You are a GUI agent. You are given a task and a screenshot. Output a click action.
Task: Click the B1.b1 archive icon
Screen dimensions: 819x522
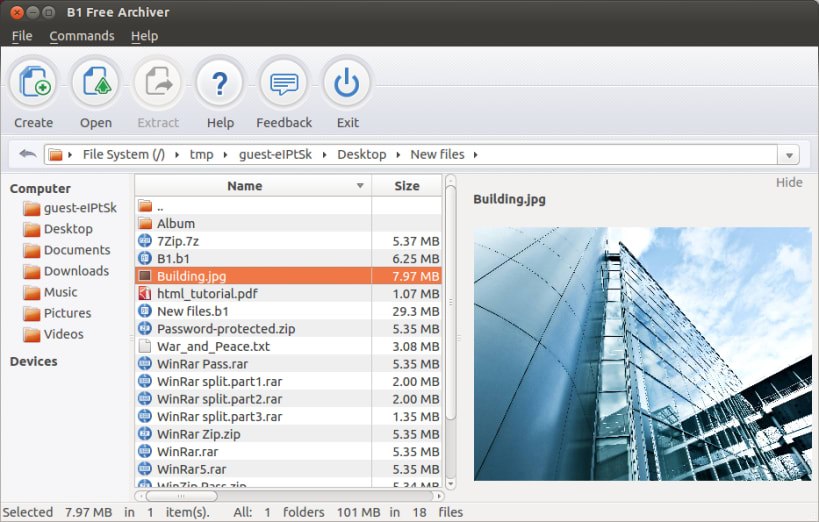click(x=145, y=258)
